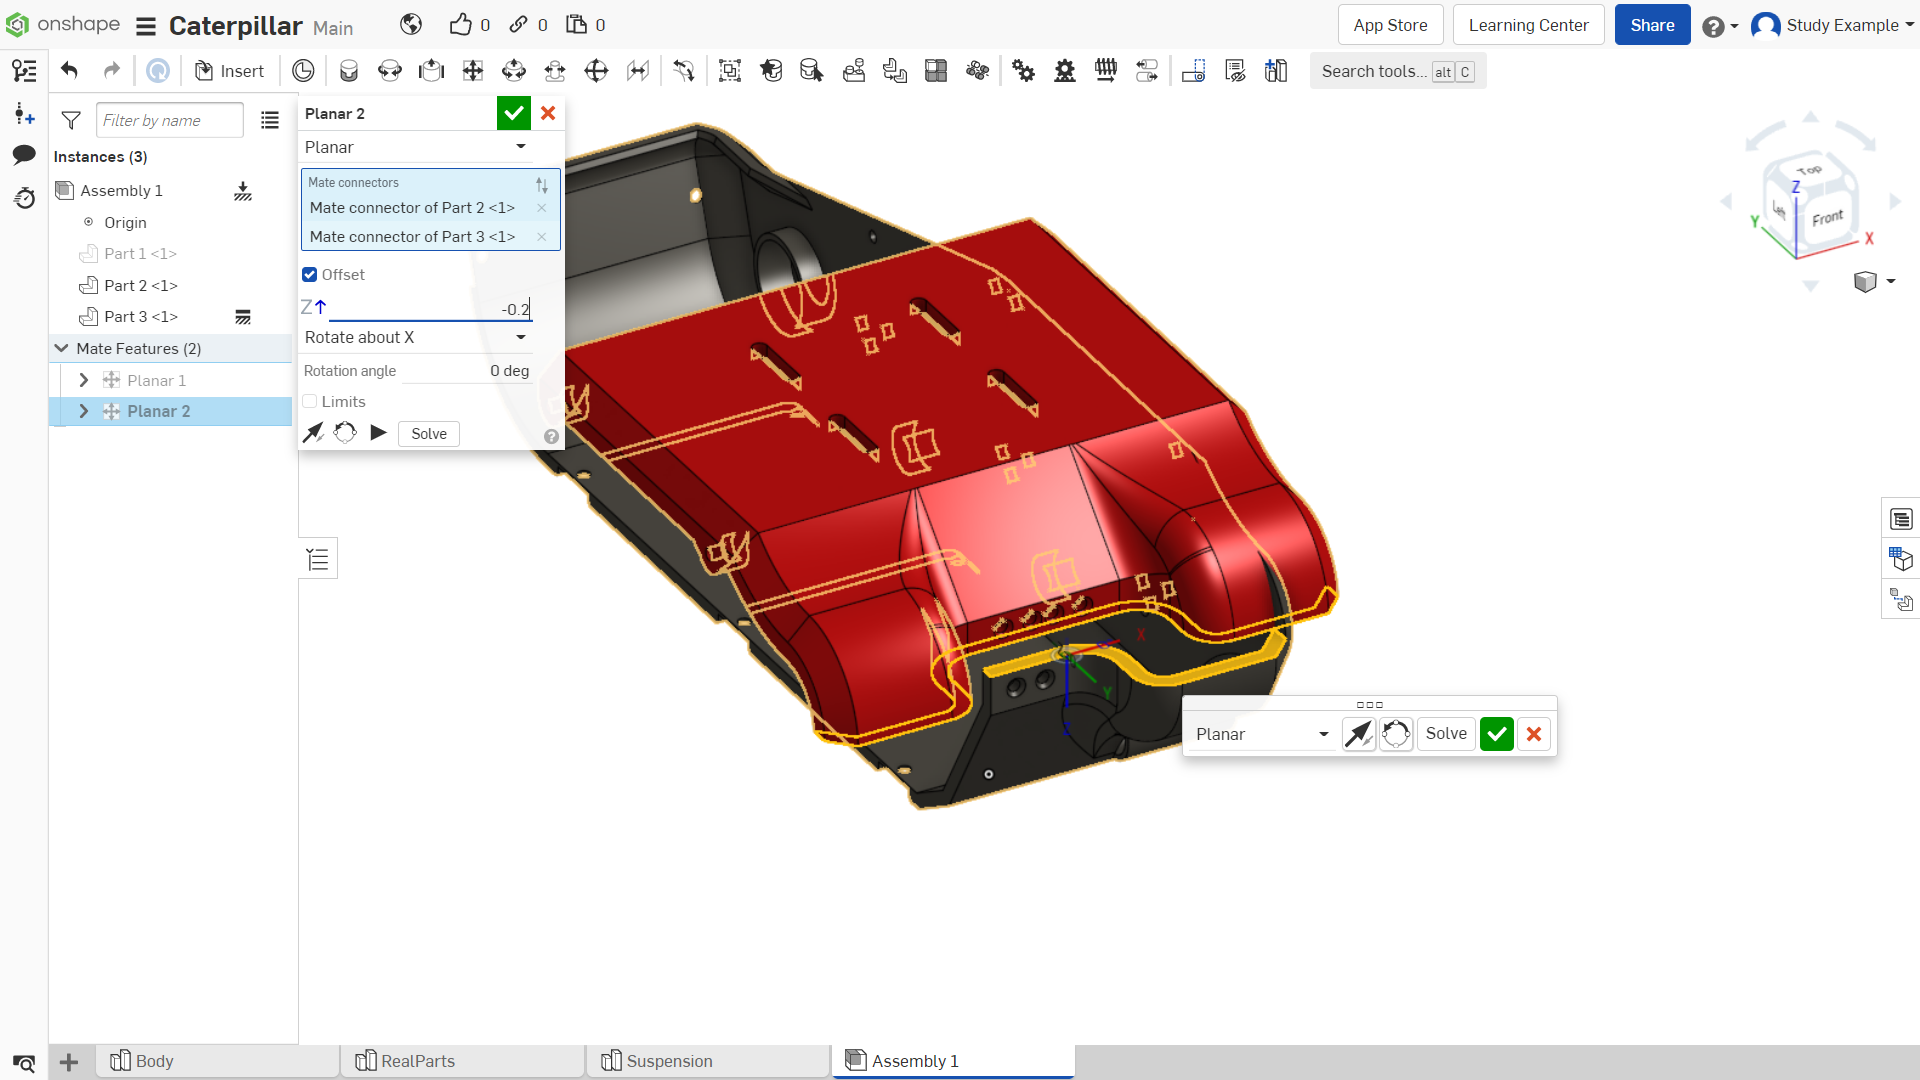
Task: Reorient secondary axis in Planar 2 dialog
Action: coord(345,433)
